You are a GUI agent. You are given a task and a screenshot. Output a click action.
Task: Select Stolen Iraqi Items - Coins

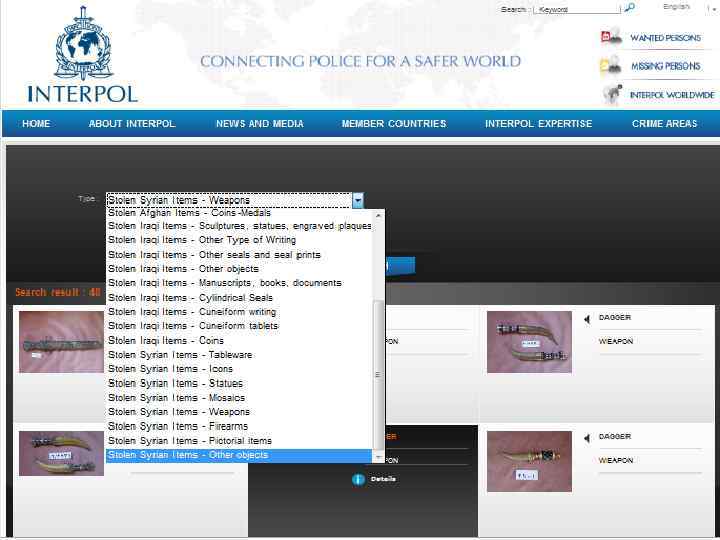point(239,340)
